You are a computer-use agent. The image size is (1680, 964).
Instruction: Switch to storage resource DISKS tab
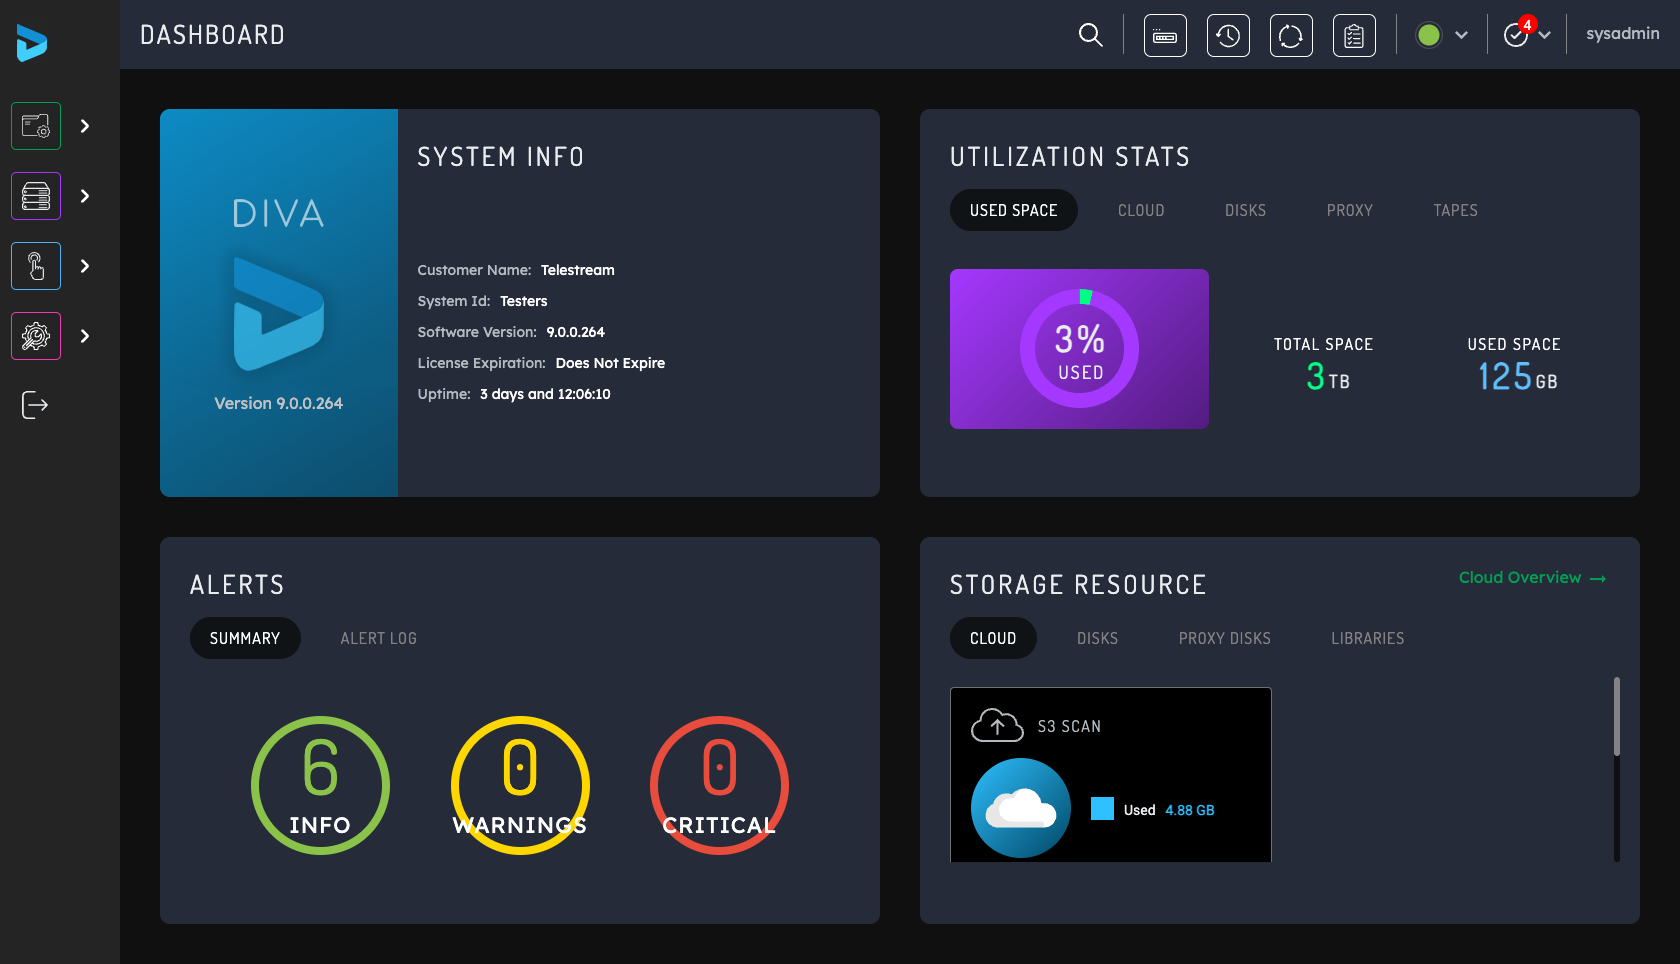click(1098, 638)
